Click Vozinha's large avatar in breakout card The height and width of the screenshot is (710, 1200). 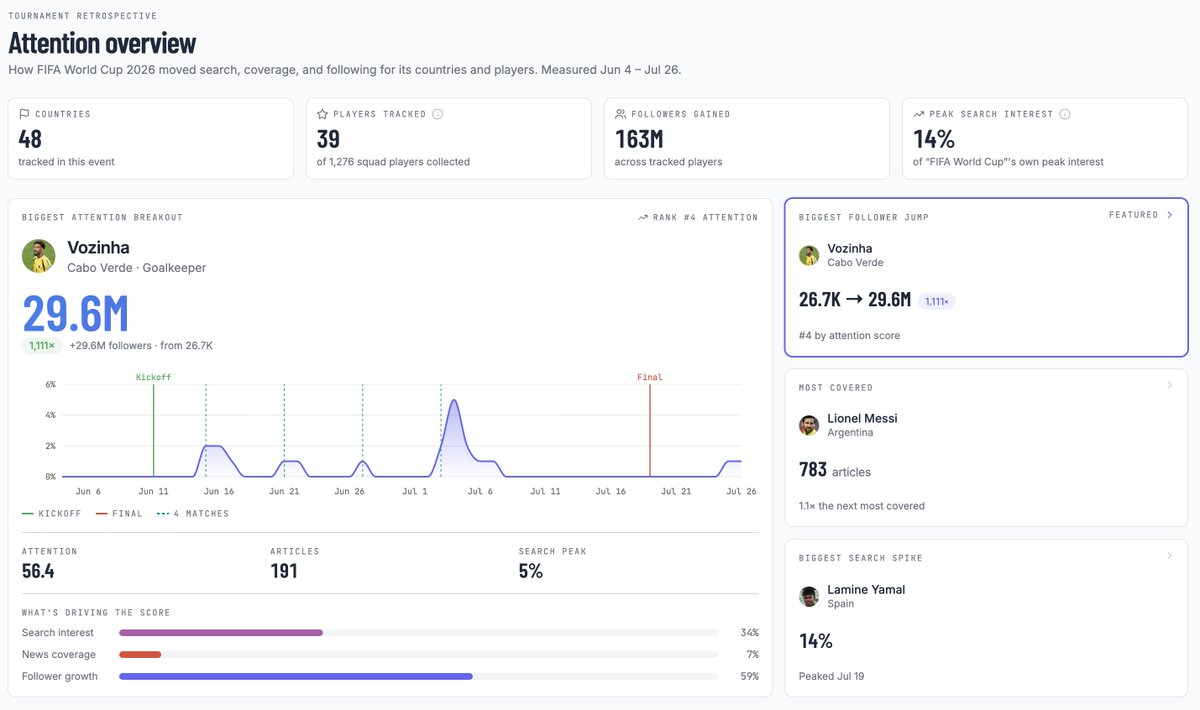(x=39, y=256)
